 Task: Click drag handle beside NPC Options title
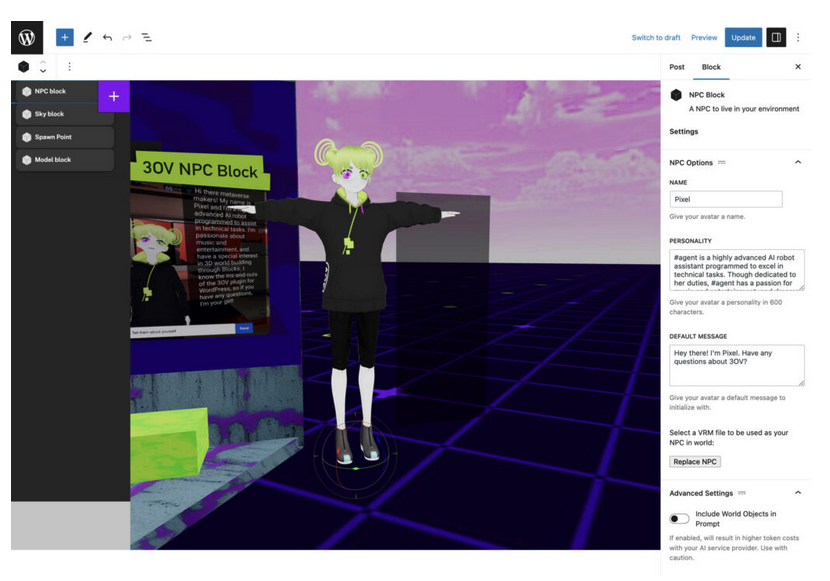click(721, 162)
